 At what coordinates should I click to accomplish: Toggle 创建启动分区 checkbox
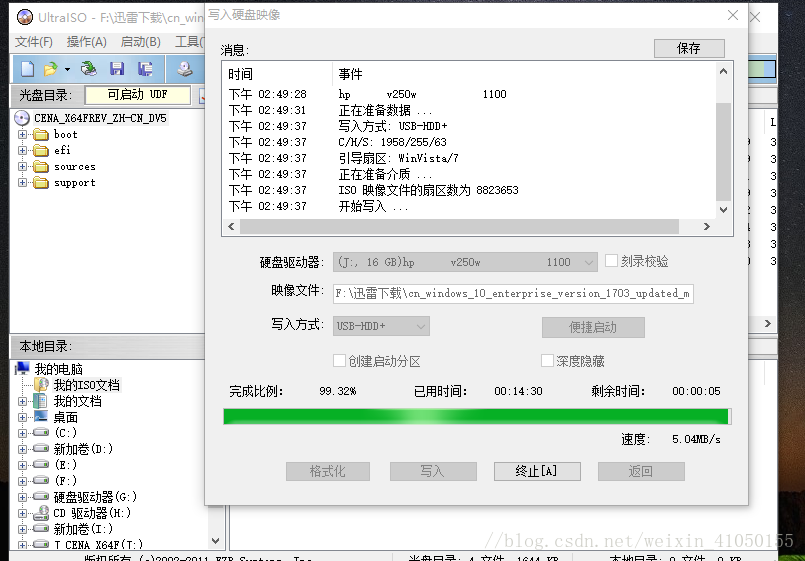pyautogui.click(x=339, y=361)
